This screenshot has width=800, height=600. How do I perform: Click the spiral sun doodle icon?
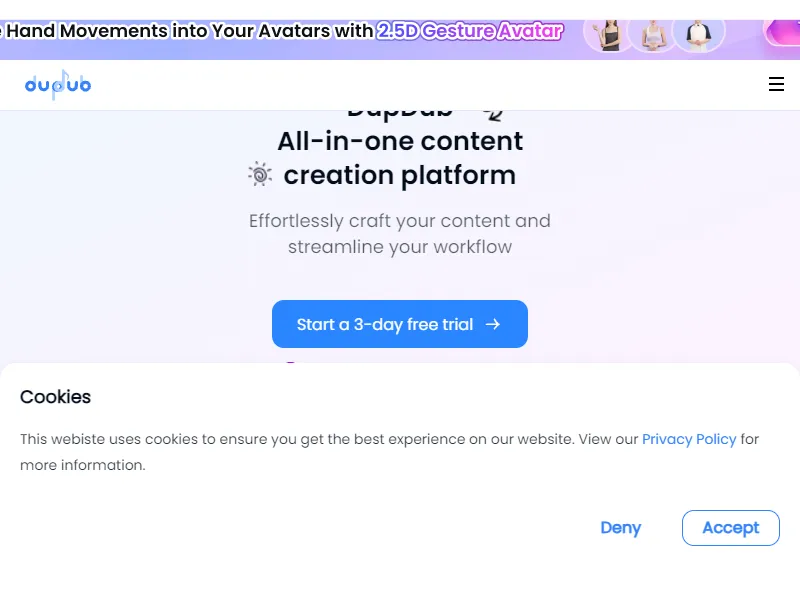click(x=260, y=174)
